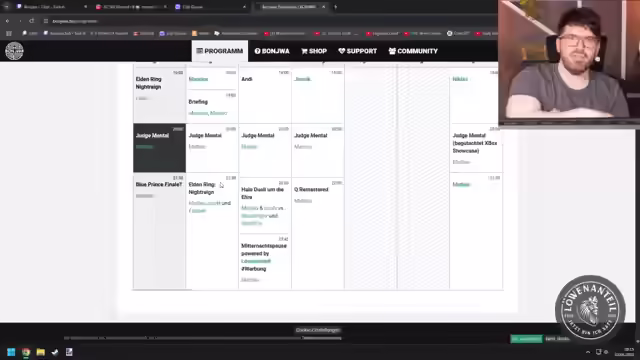Open the Q Remastered entry
Viewport: 640px width, 360px height.
318,233
